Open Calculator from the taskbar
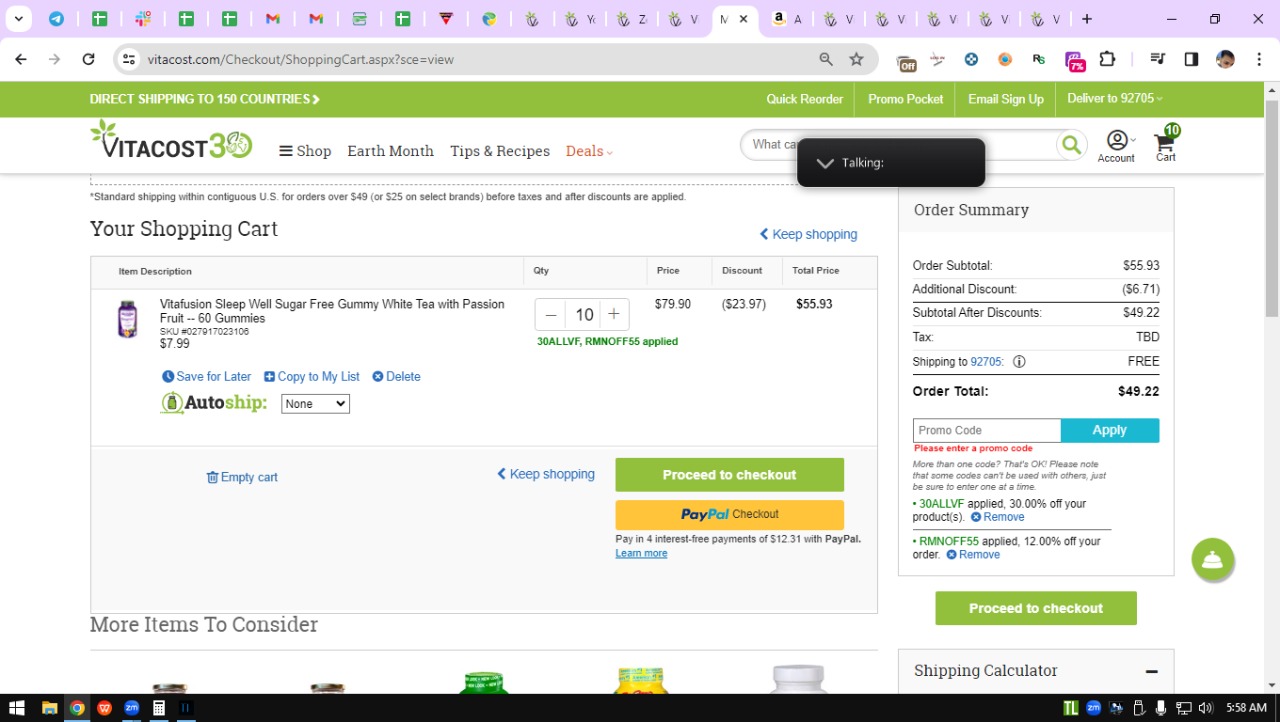The width and height of the screenshot is (1280, 722). 158,708
